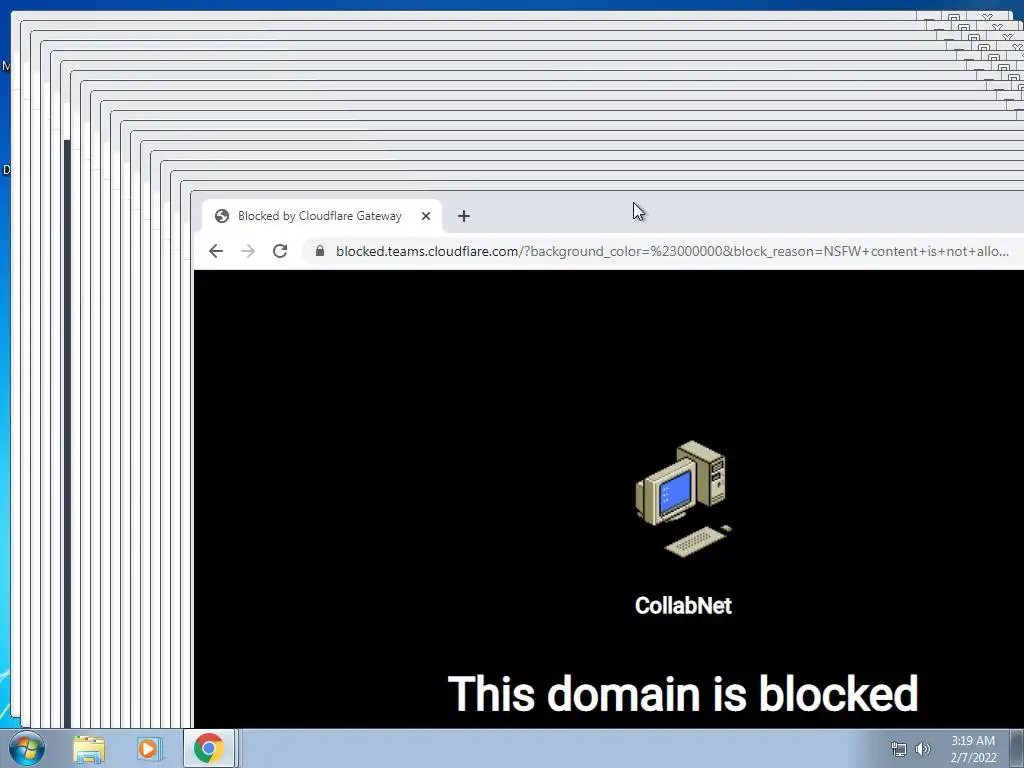1024x768 pixels.
Task: Click the Chrome taskbar icon
Action: click(x=208, y=748)
